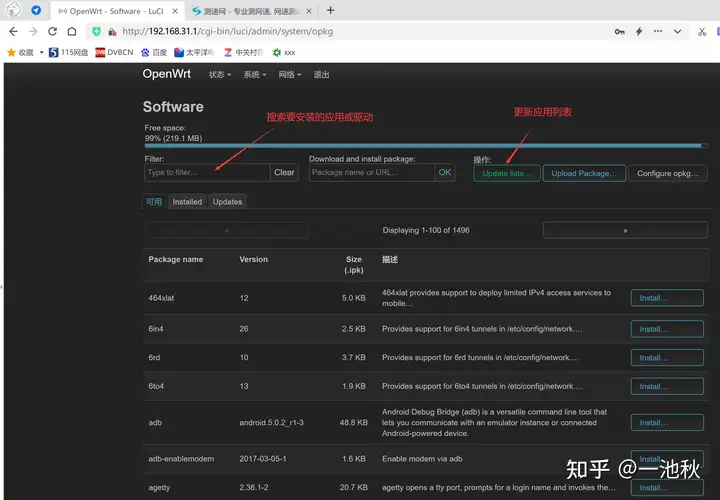Select the Installed tab
The image size is (720, 500).
tap(187, 202)
